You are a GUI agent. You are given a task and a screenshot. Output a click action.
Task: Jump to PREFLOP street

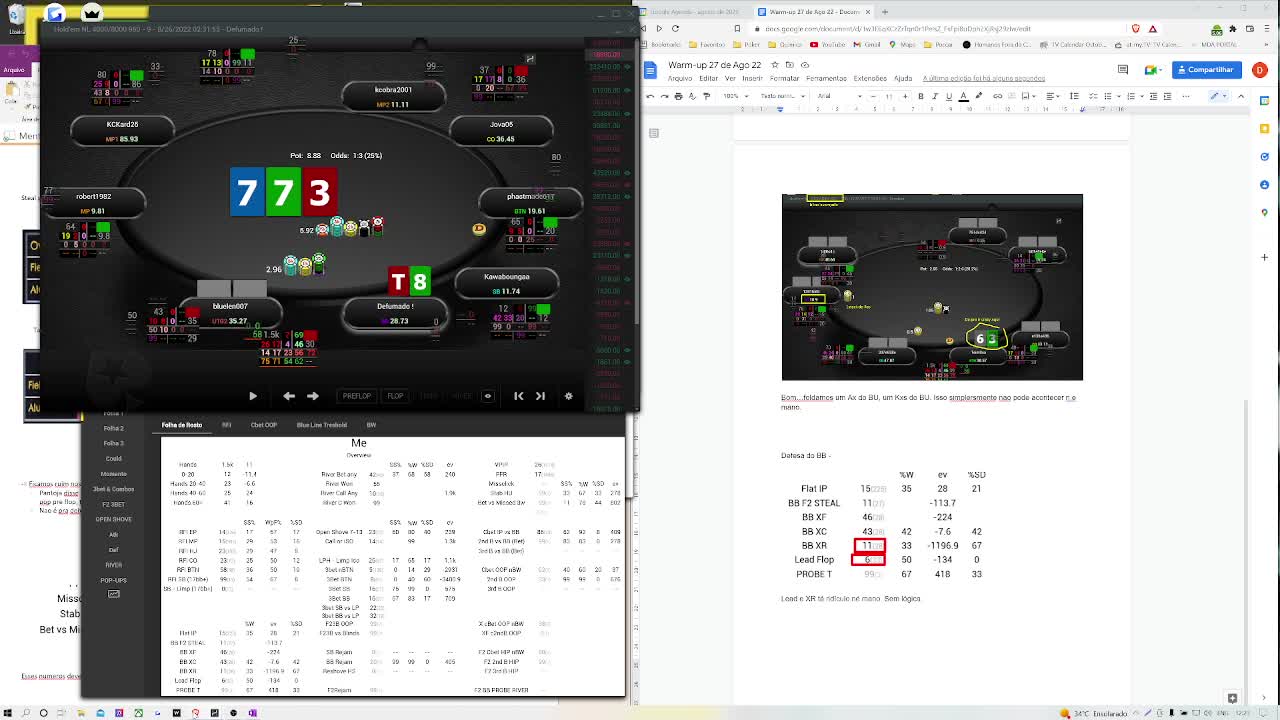(x=357, y=396)
